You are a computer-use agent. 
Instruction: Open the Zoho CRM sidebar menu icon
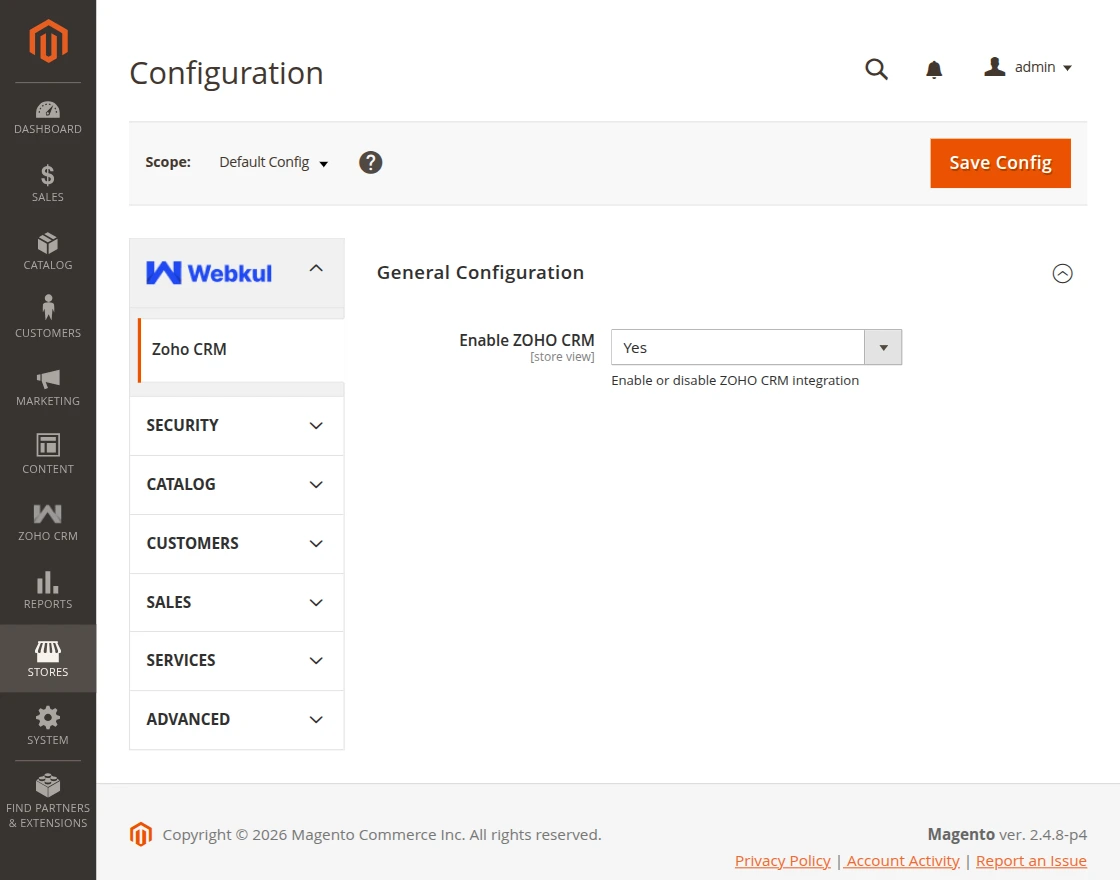pyautogui.click(x=48, y=523)
